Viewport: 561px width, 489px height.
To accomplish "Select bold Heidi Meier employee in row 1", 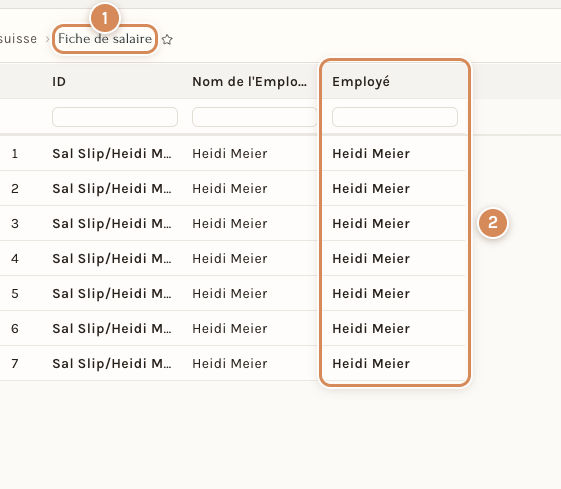I will point(371,154).
